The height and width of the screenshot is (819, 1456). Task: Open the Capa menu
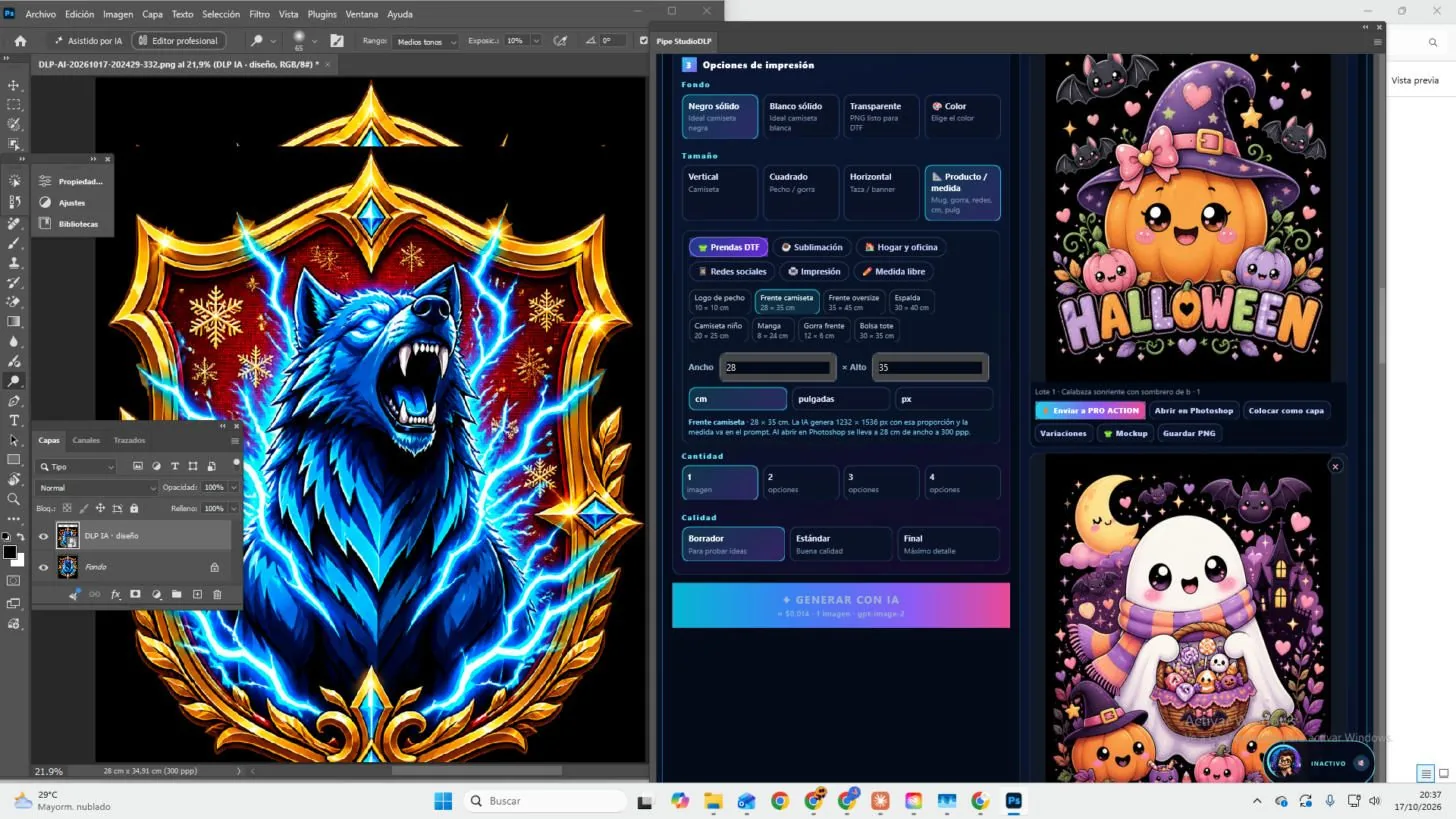click(152, 14)
